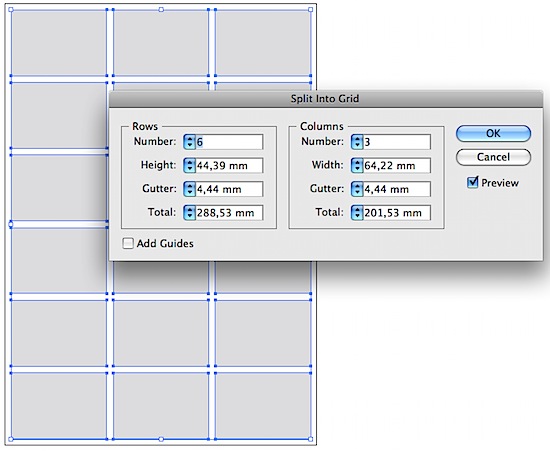The height and width of the screenshot is (454, 550).
Task: Click the Columns Total input field
Action: tap(397, 213)
